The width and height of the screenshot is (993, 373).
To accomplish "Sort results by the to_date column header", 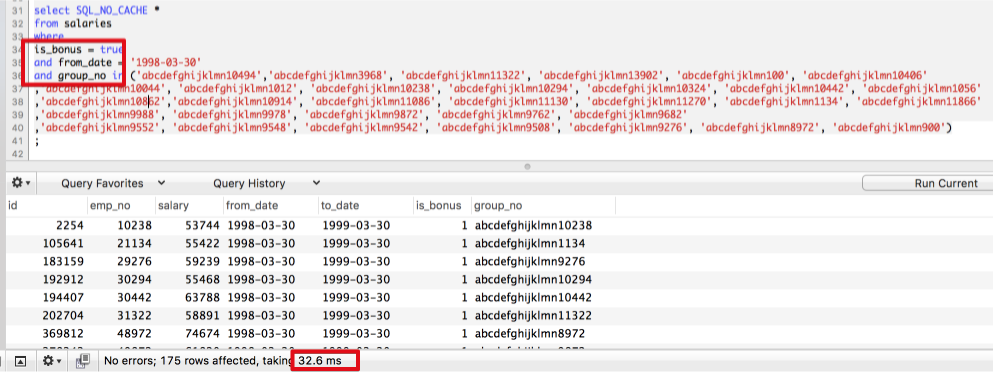I will click(366, 206).
